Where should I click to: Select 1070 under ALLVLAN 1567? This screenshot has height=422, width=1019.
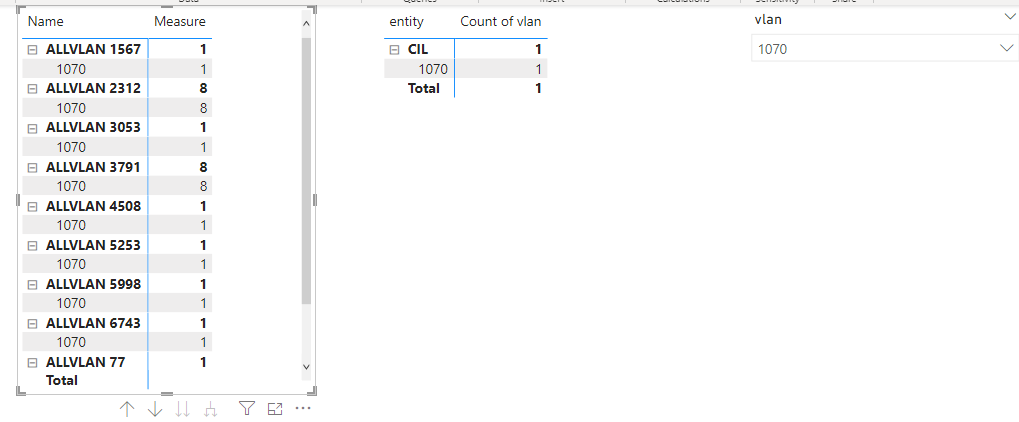pyautogui.click(x=71, y=69)
